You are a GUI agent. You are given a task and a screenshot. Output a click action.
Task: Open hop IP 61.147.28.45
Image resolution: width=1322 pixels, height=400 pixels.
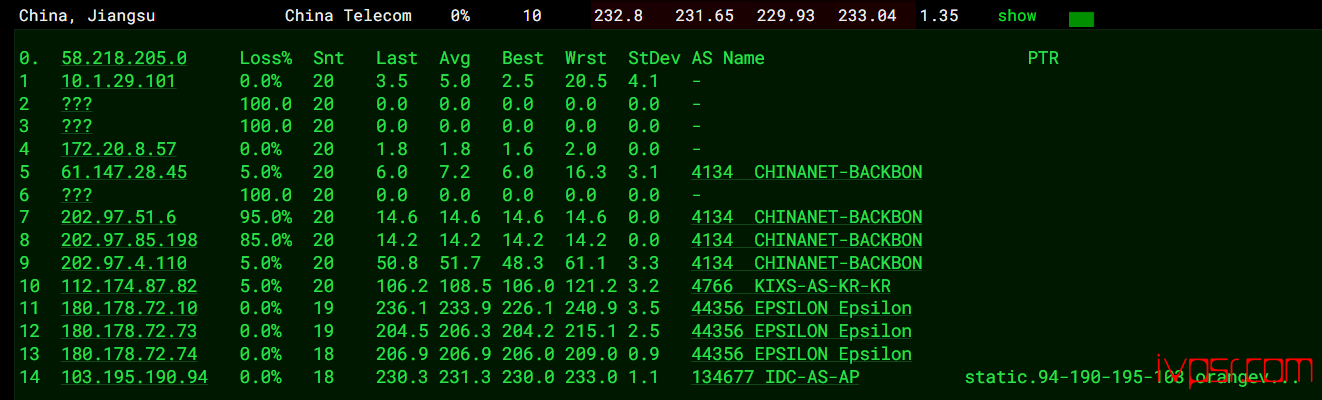tap(124, 172)
